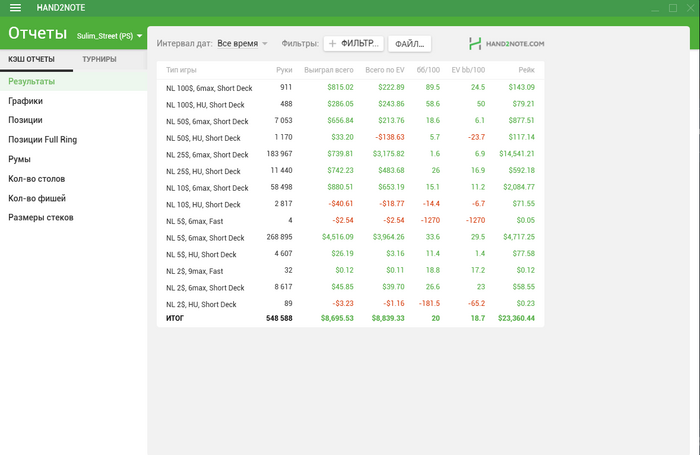
Task: Open the 'Позиции Full Ring' report
Action: [x=74, y=140]
